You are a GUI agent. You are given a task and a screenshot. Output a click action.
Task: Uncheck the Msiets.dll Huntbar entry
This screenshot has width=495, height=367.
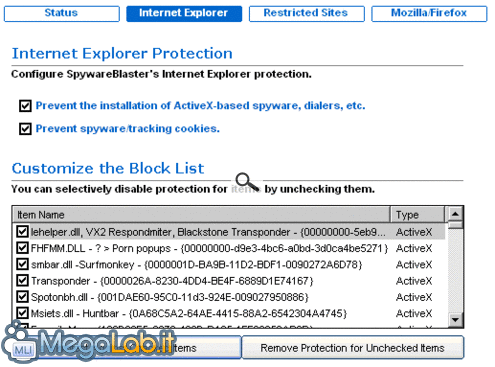tap(22, 313)
